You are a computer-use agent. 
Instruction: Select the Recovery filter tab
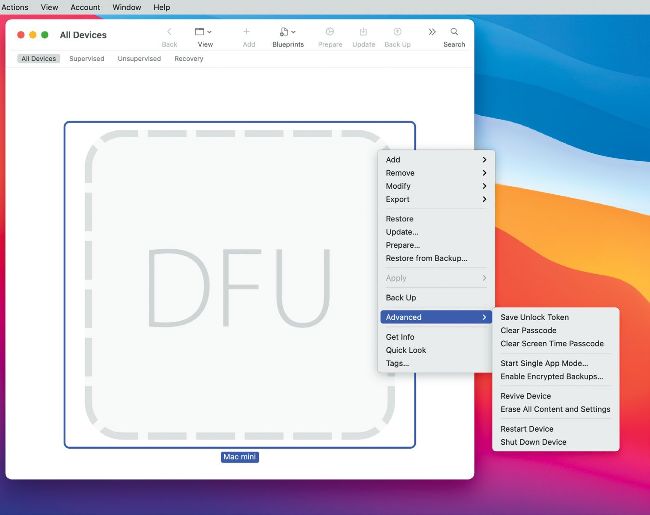click(189, 59)
